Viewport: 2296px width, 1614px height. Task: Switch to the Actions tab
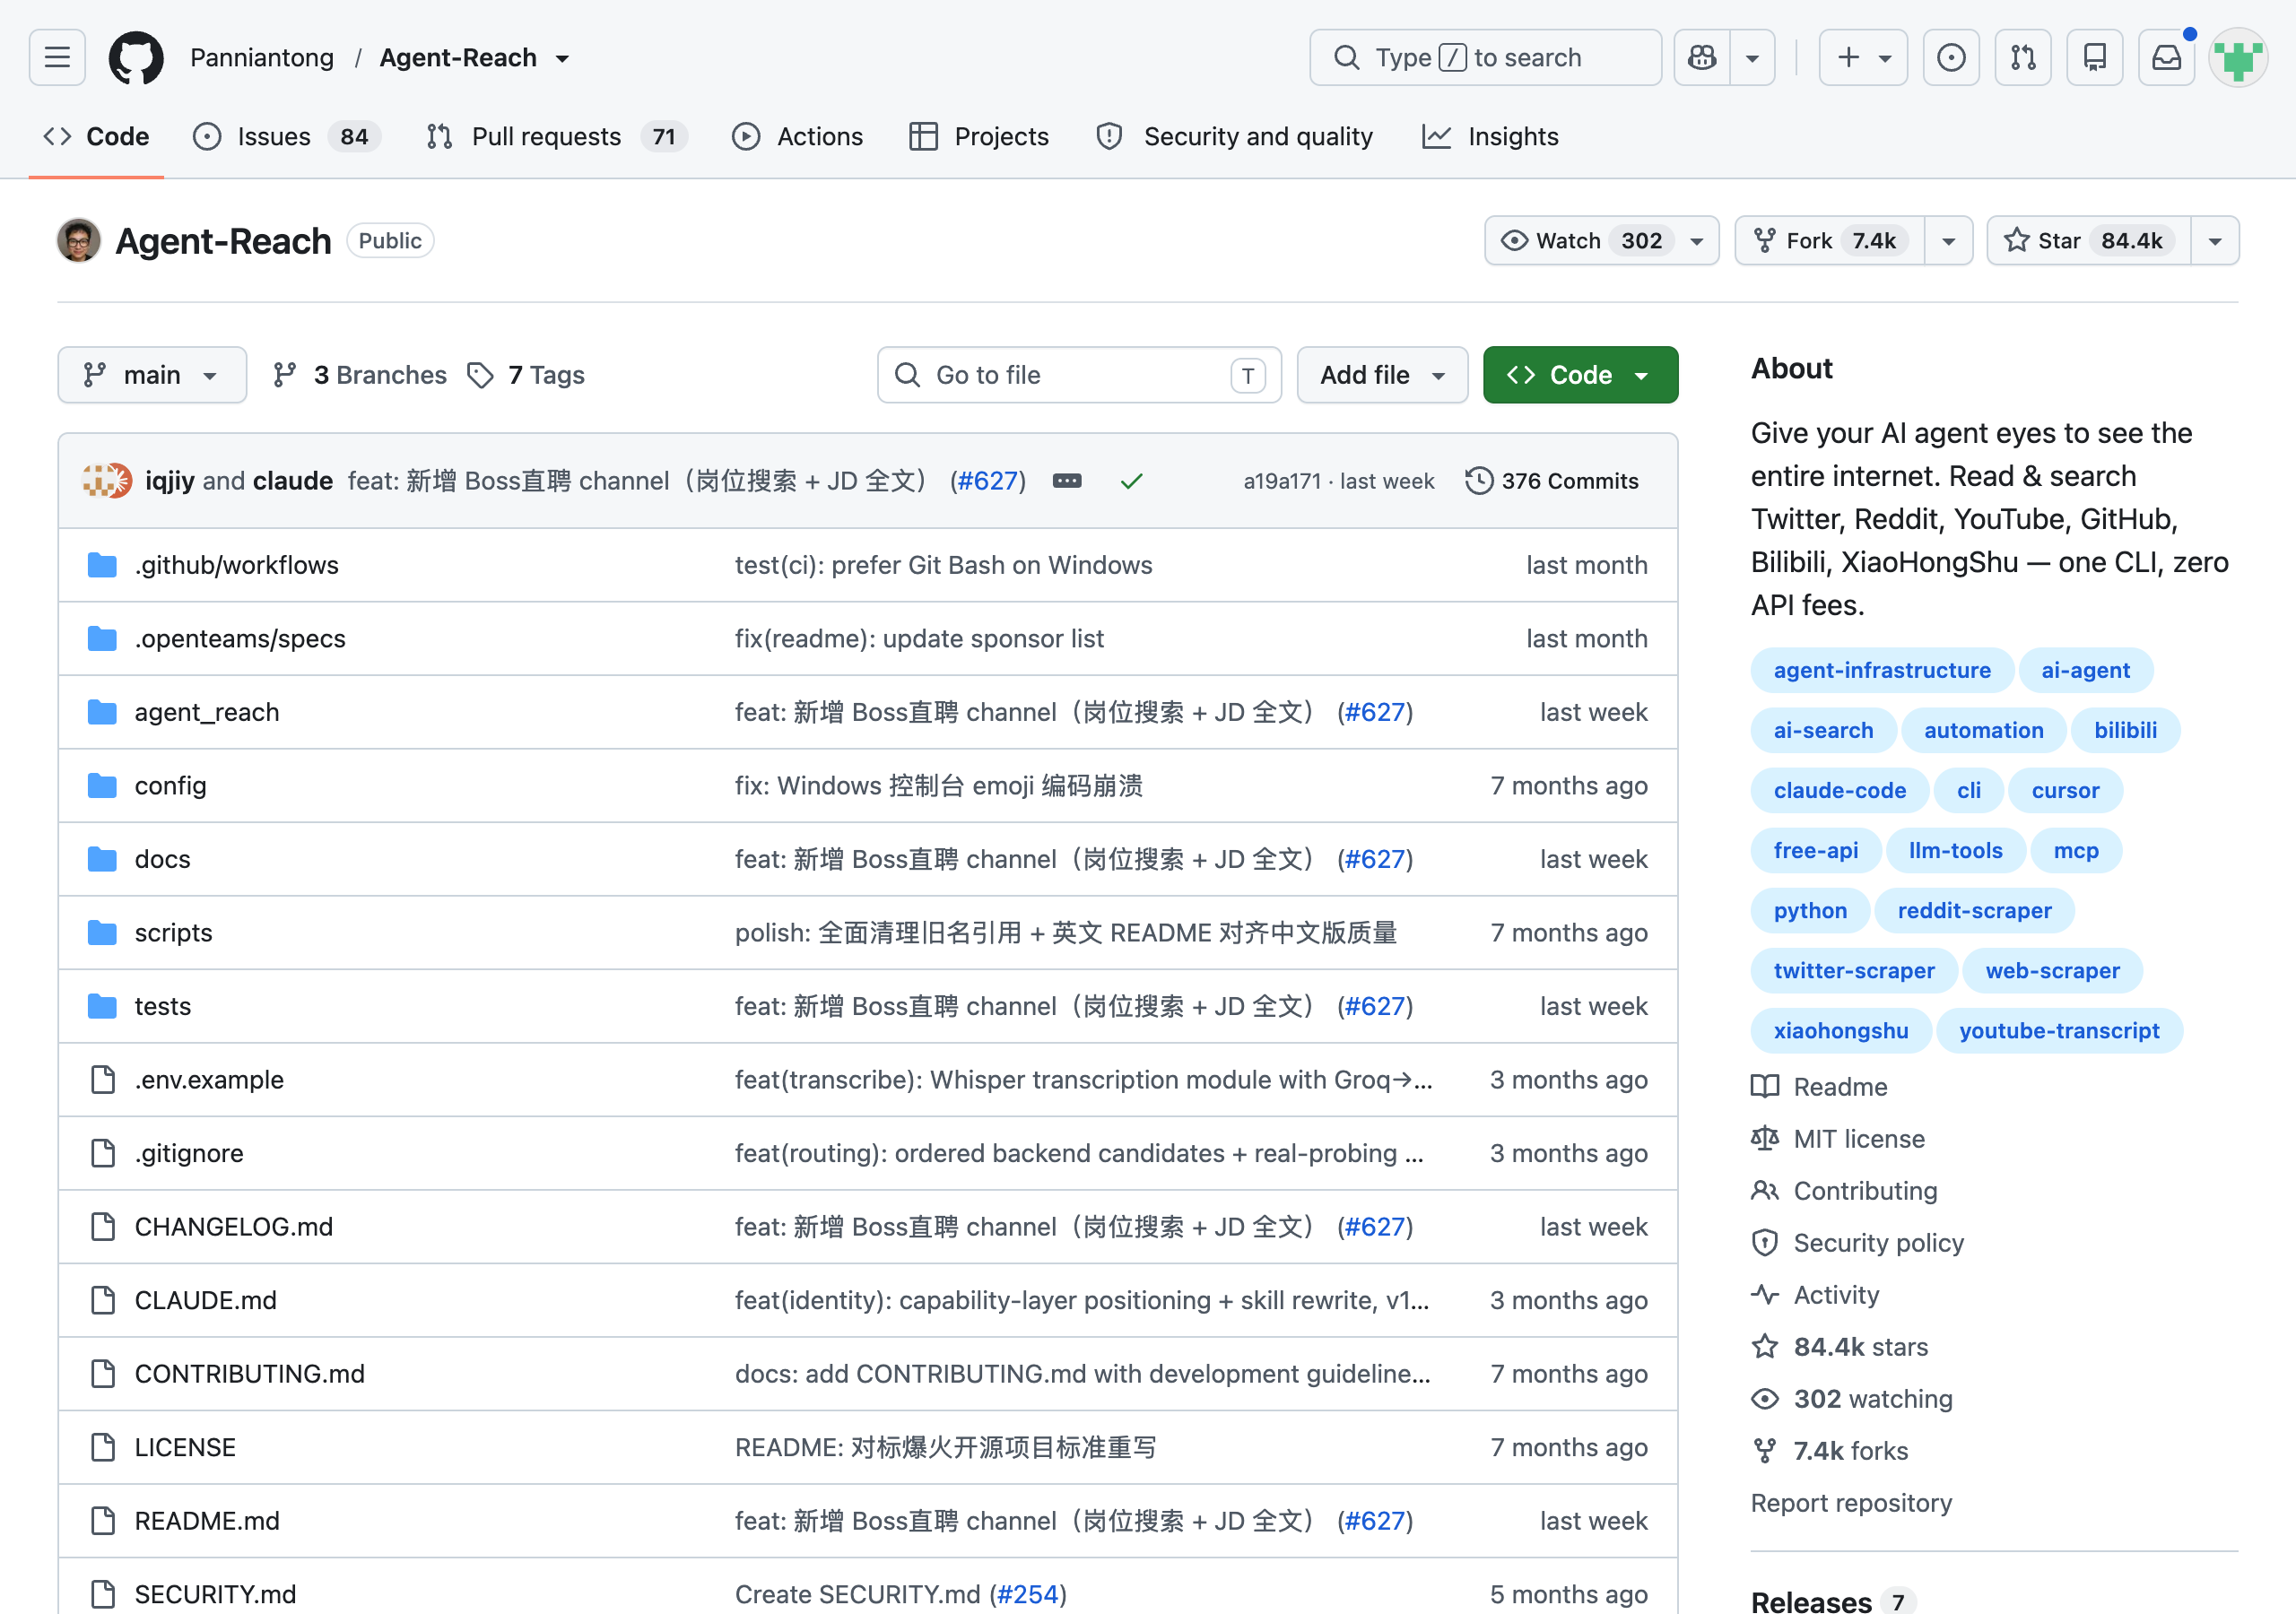[798, 136]
